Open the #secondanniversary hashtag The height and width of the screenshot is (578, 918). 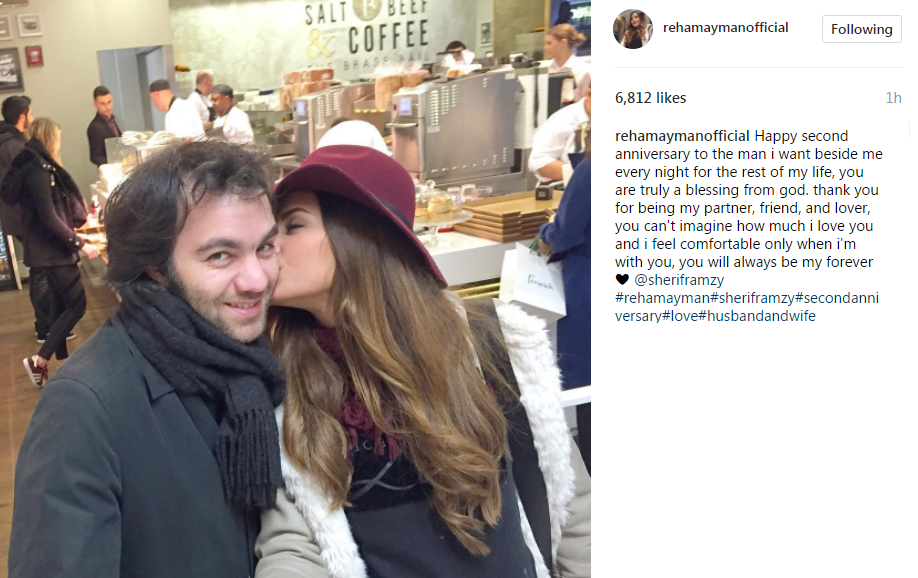(837, 298)
